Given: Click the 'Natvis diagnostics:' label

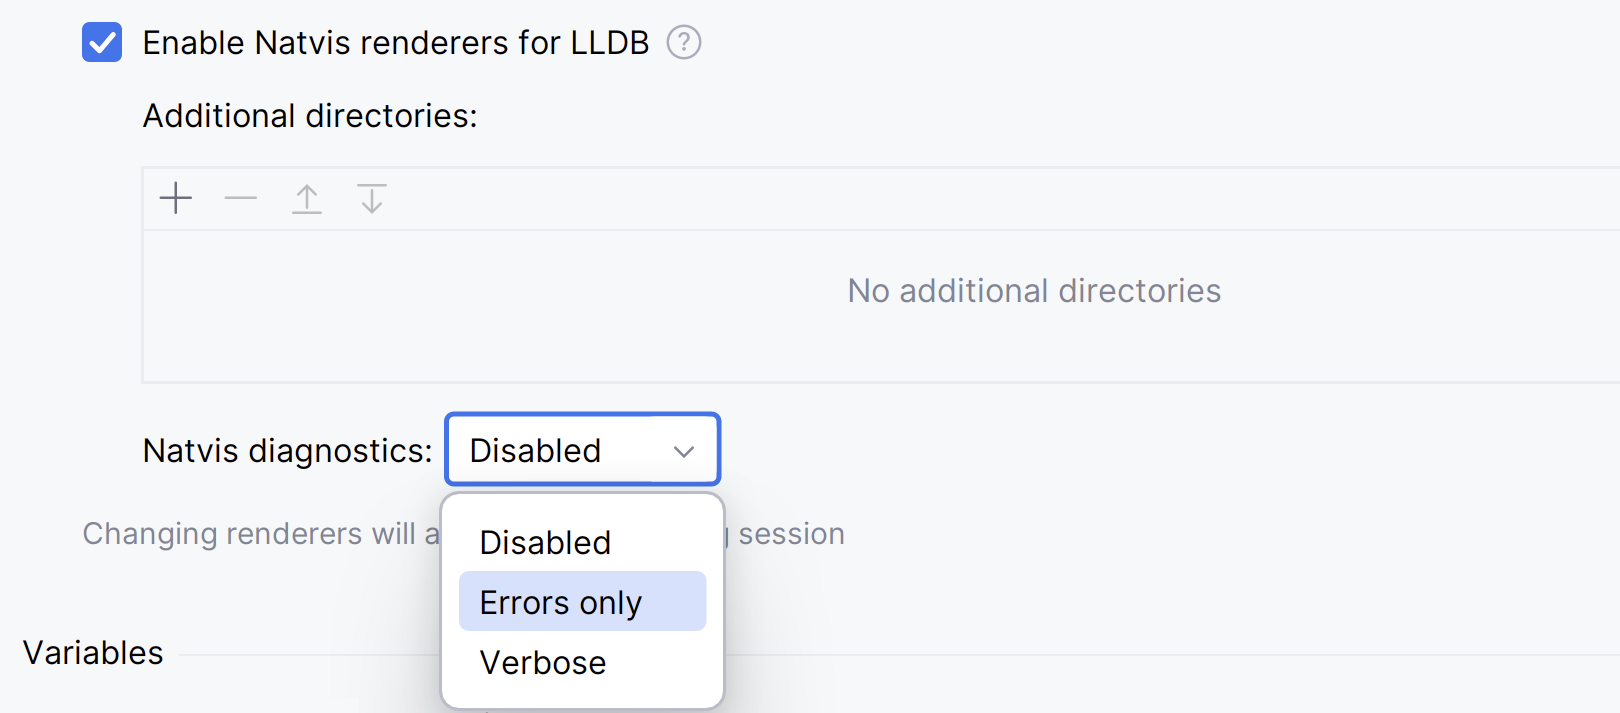Looking at the screenshot, I should 288,451.
